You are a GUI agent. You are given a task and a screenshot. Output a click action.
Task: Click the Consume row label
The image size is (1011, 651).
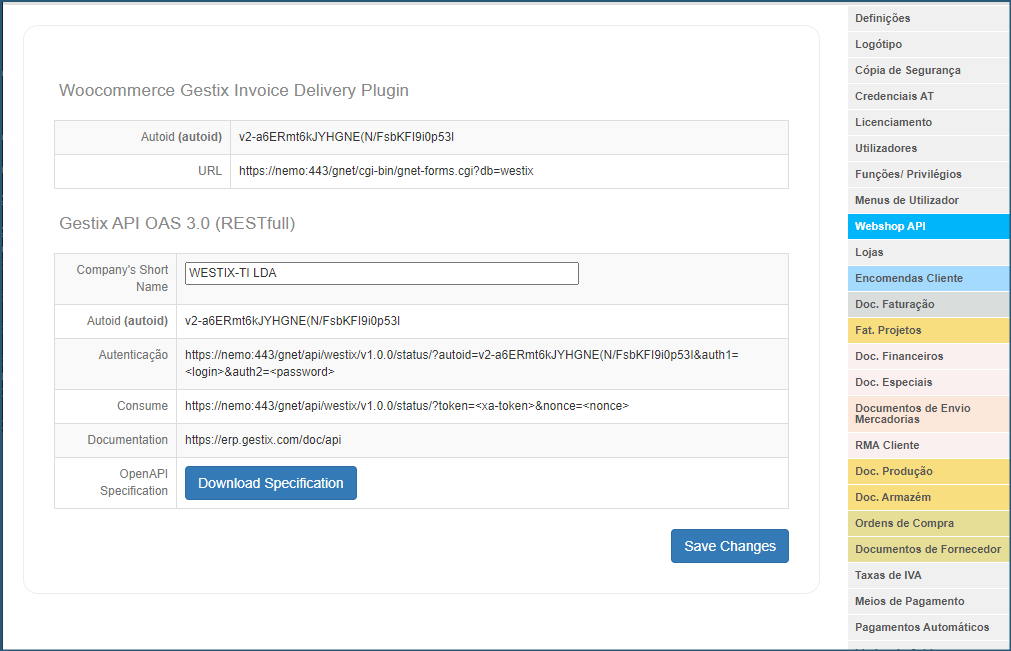tap(142, 406)
